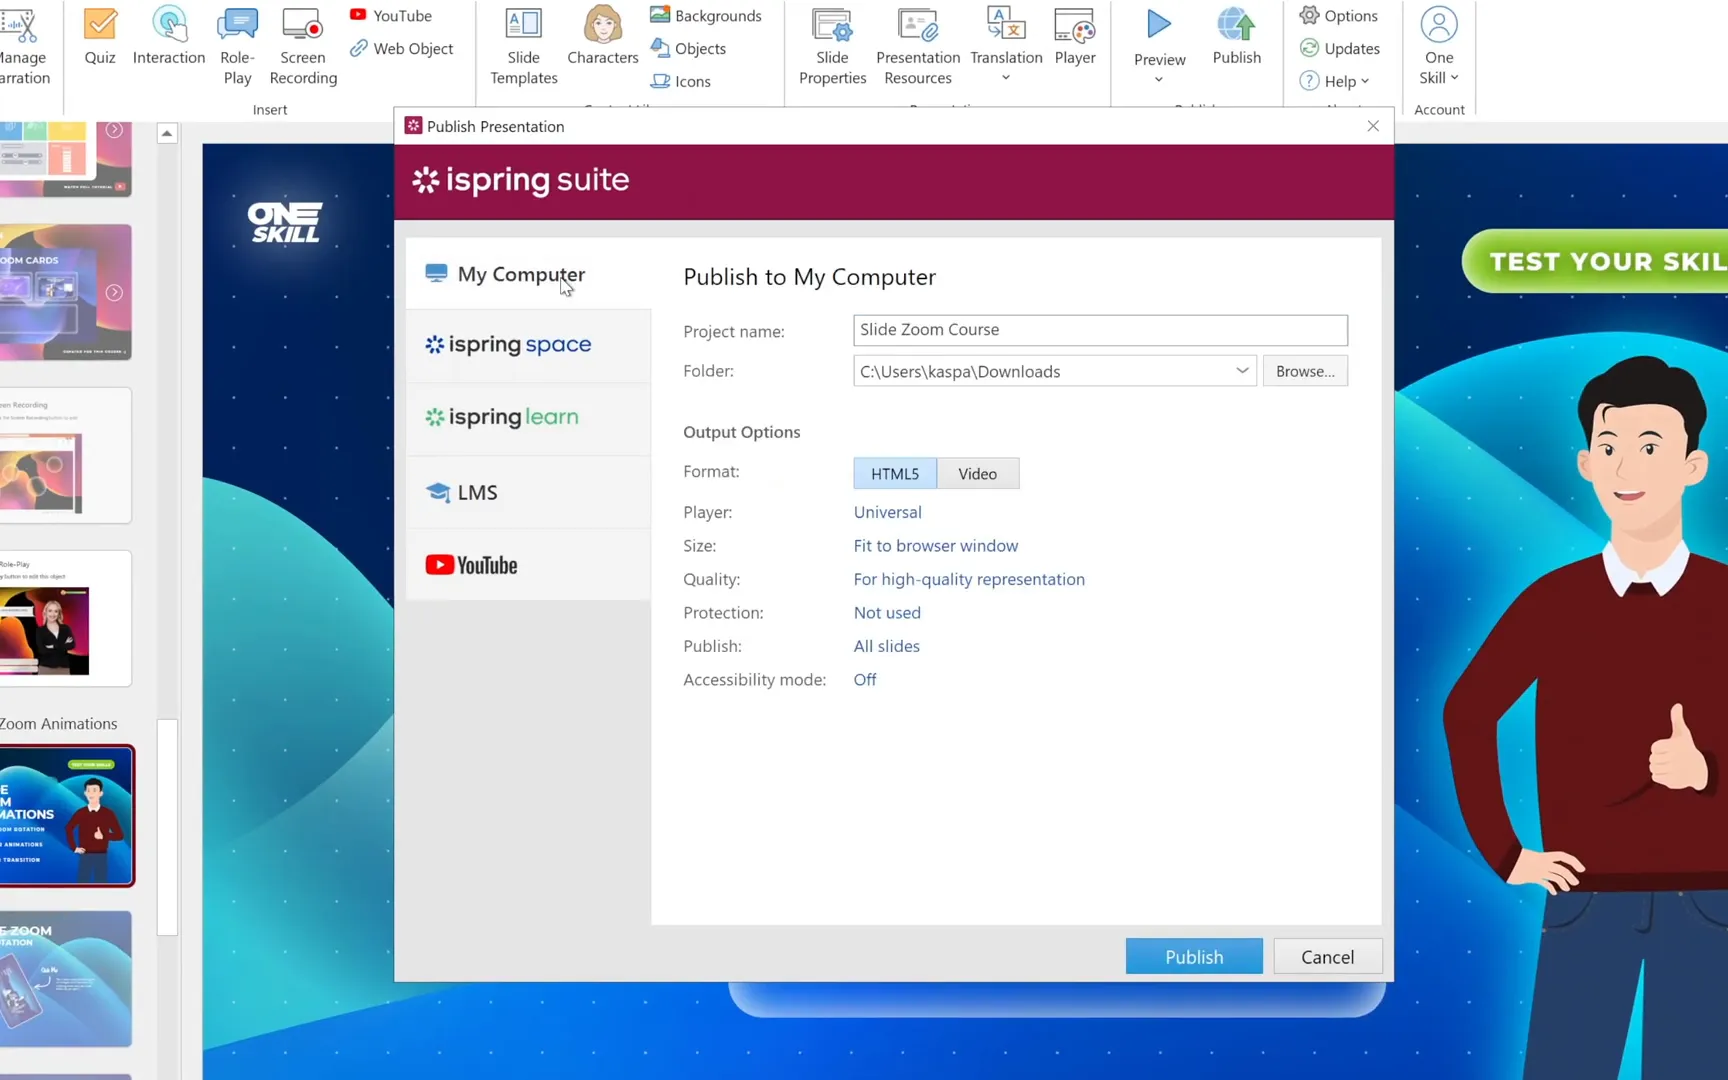Insert an Interaction from the ribbon
The image size is (1728, 1080).
coord(169,36)
